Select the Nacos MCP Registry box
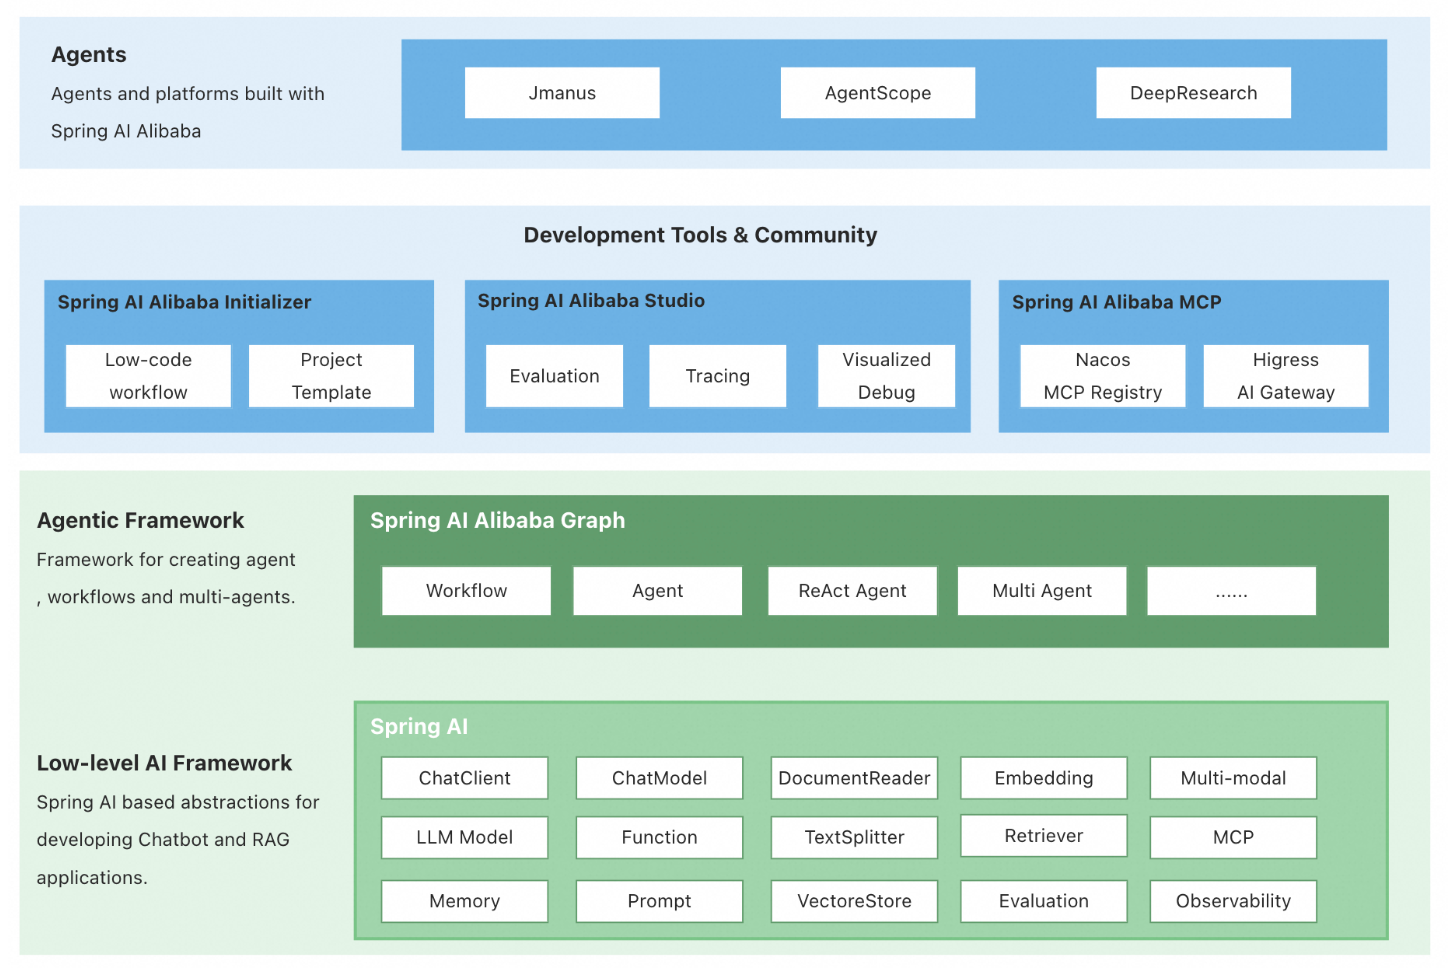The height and width of the screenshot is (968, 1454). click(x=1102, y=376)
